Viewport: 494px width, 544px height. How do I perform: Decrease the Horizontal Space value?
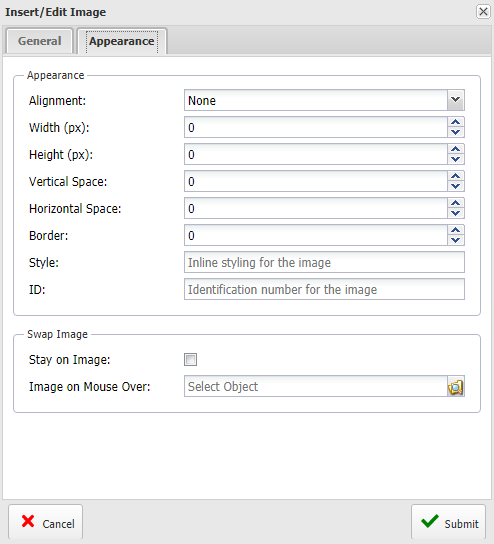[455, 213]
